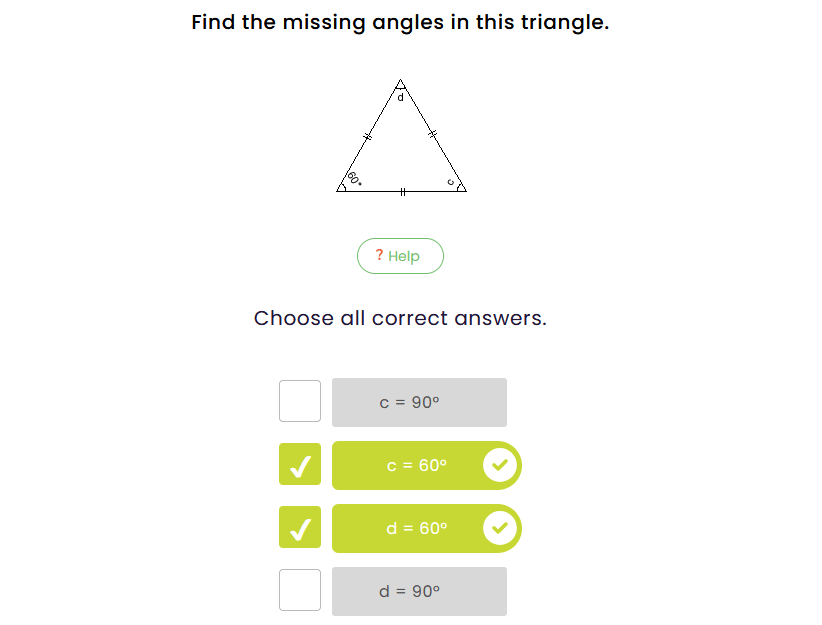This screenshot has height=625, width=822.
Task: Click the white check circle on d = 60°
Action: (500, 528)
